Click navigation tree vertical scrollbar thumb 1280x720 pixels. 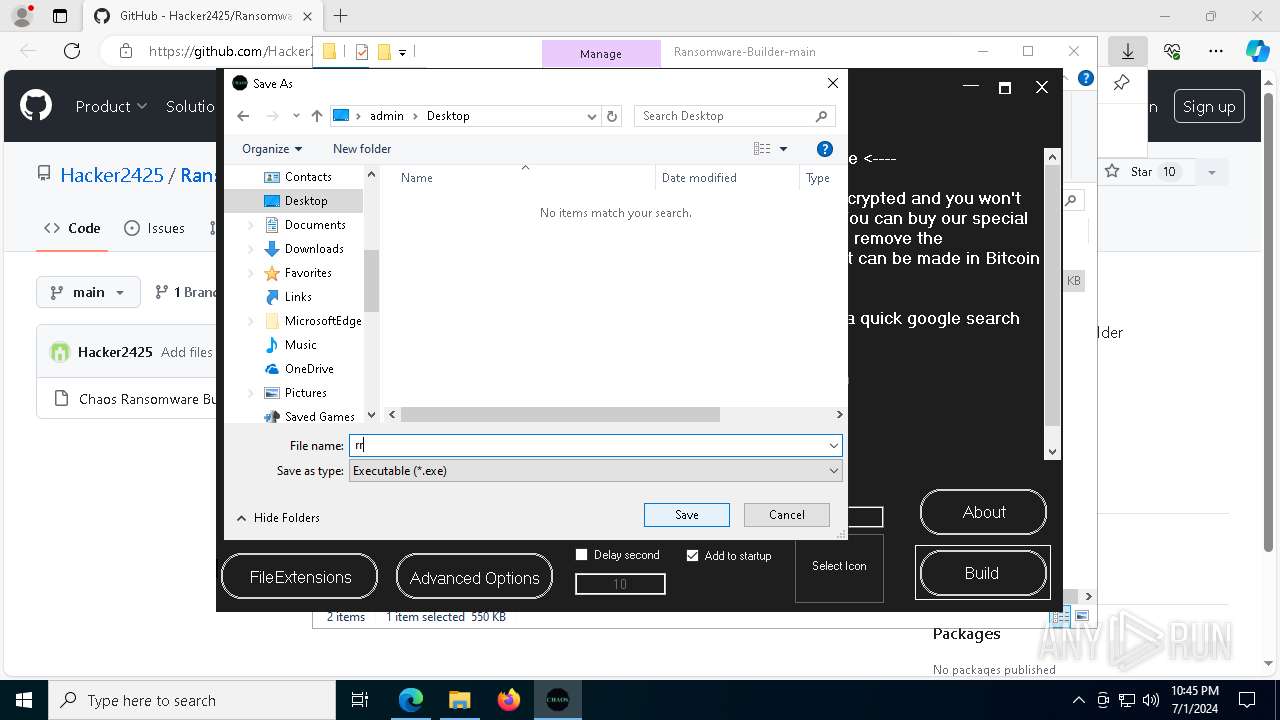(x=371, y=280)
